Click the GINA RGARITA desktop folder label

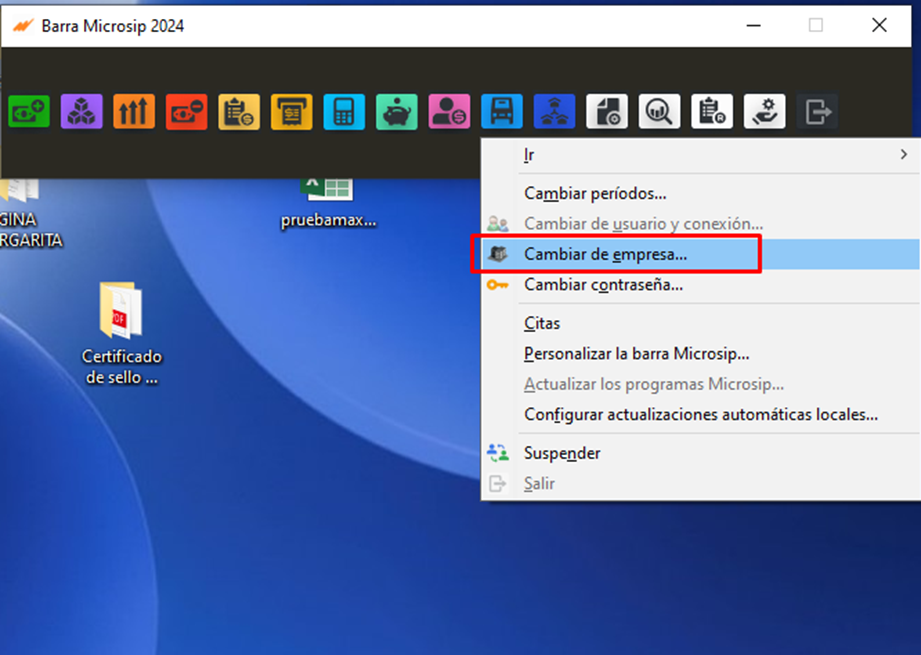click(x=29, y=230)
